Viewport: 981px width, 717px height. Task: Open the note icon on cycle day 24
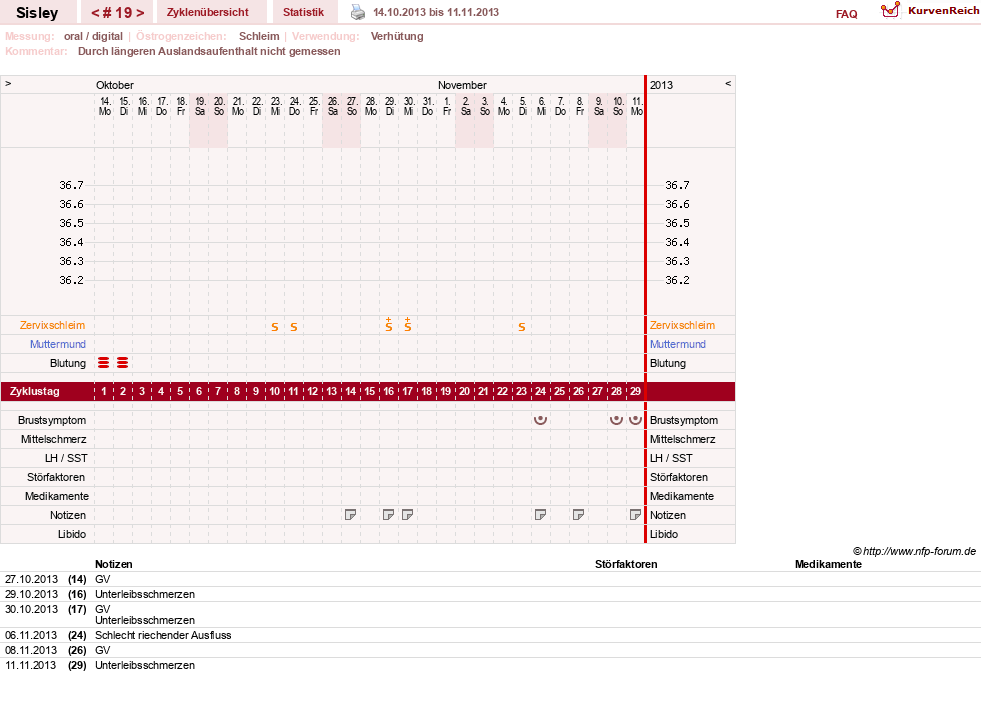pyautogui.click(x=541, y=515)
